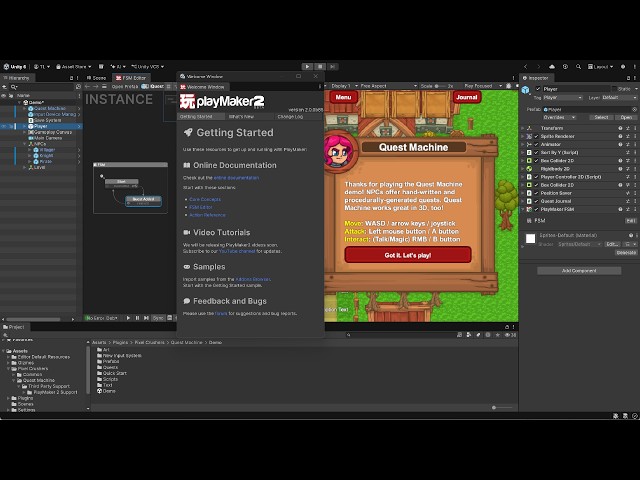
Task: Click the Player game object cube icon
Action: point(526,90)
